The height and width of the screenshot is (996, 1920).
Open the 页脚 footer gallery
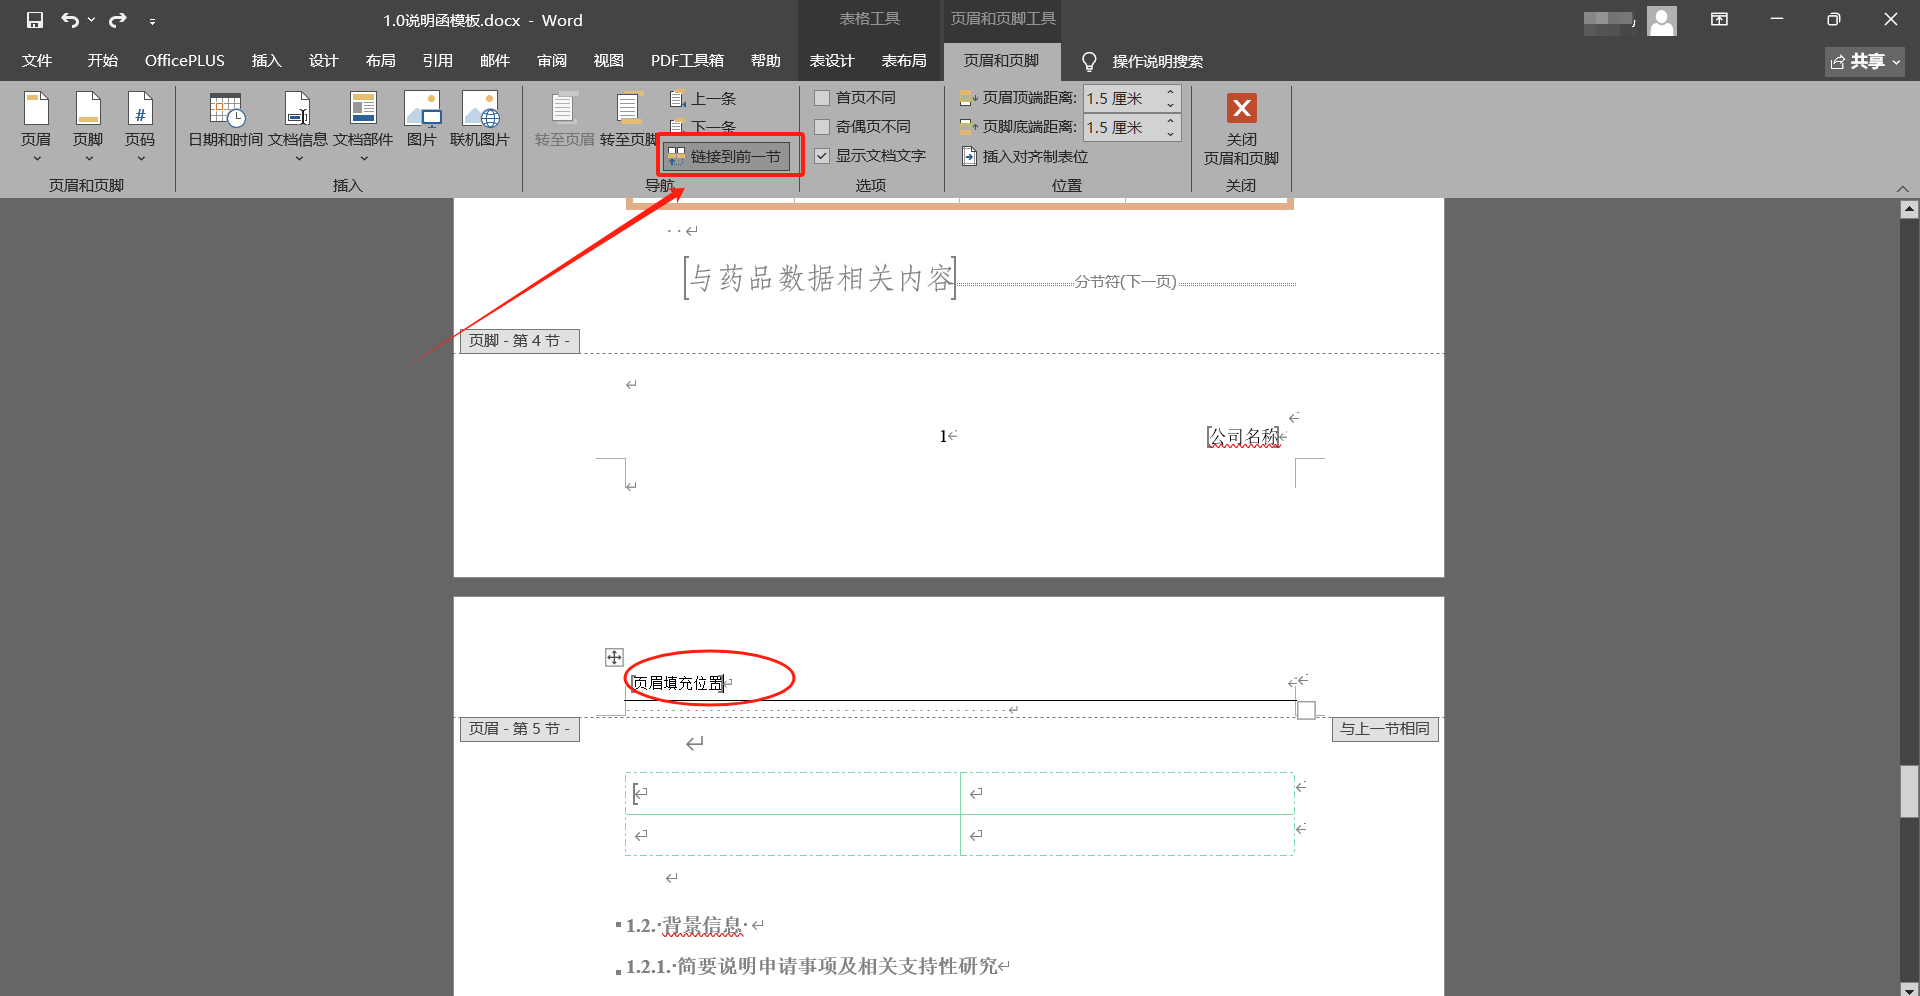coord(88,127)
